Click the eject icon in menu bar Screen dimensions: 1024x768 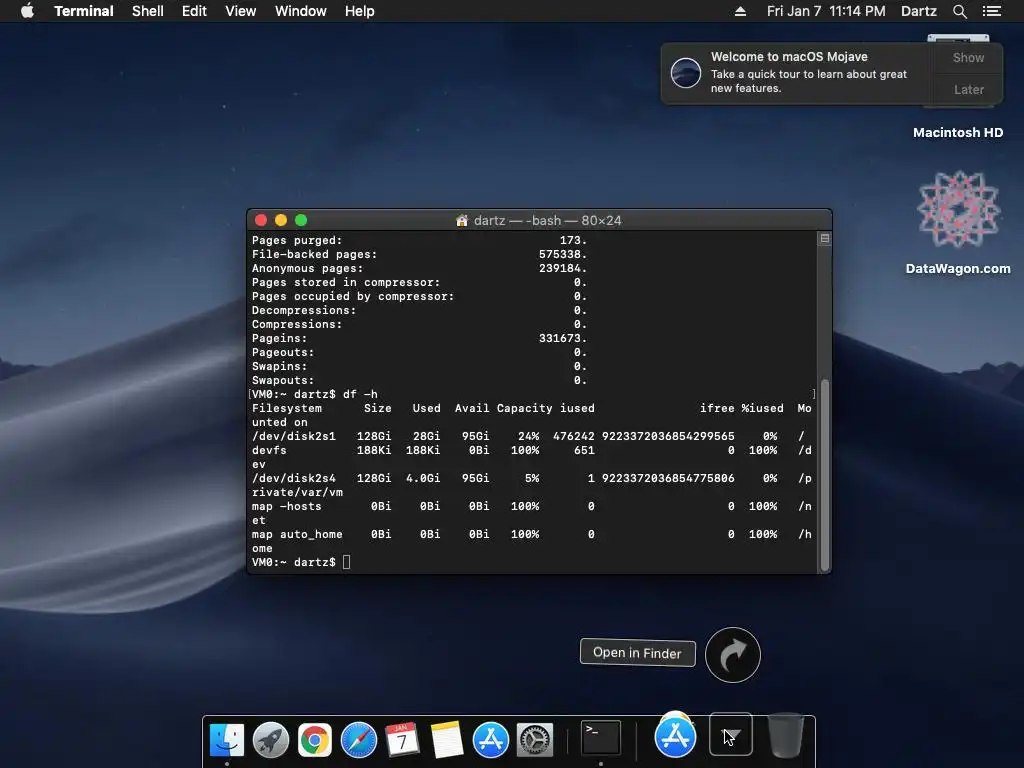coord(740,11)
